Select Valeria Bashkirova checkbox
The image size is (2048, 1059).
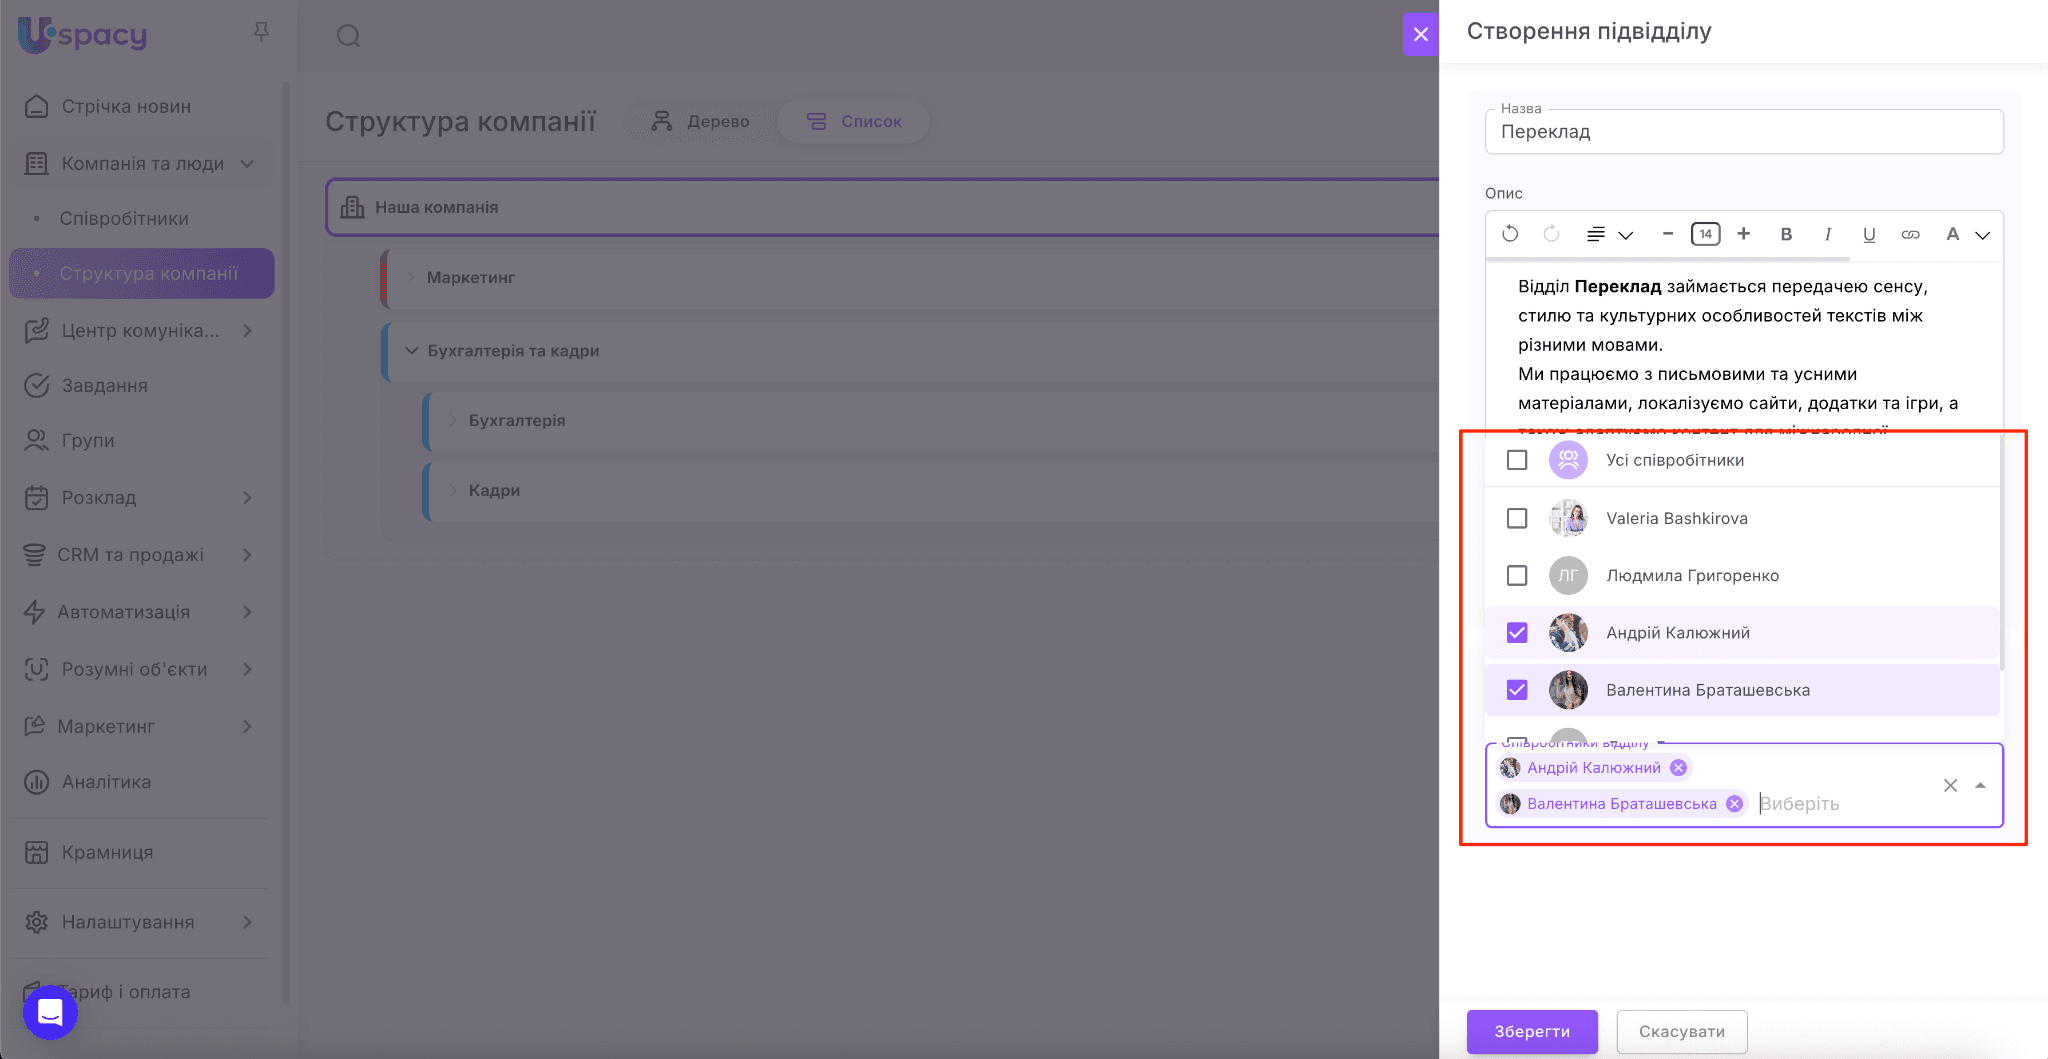(1517, 518)
